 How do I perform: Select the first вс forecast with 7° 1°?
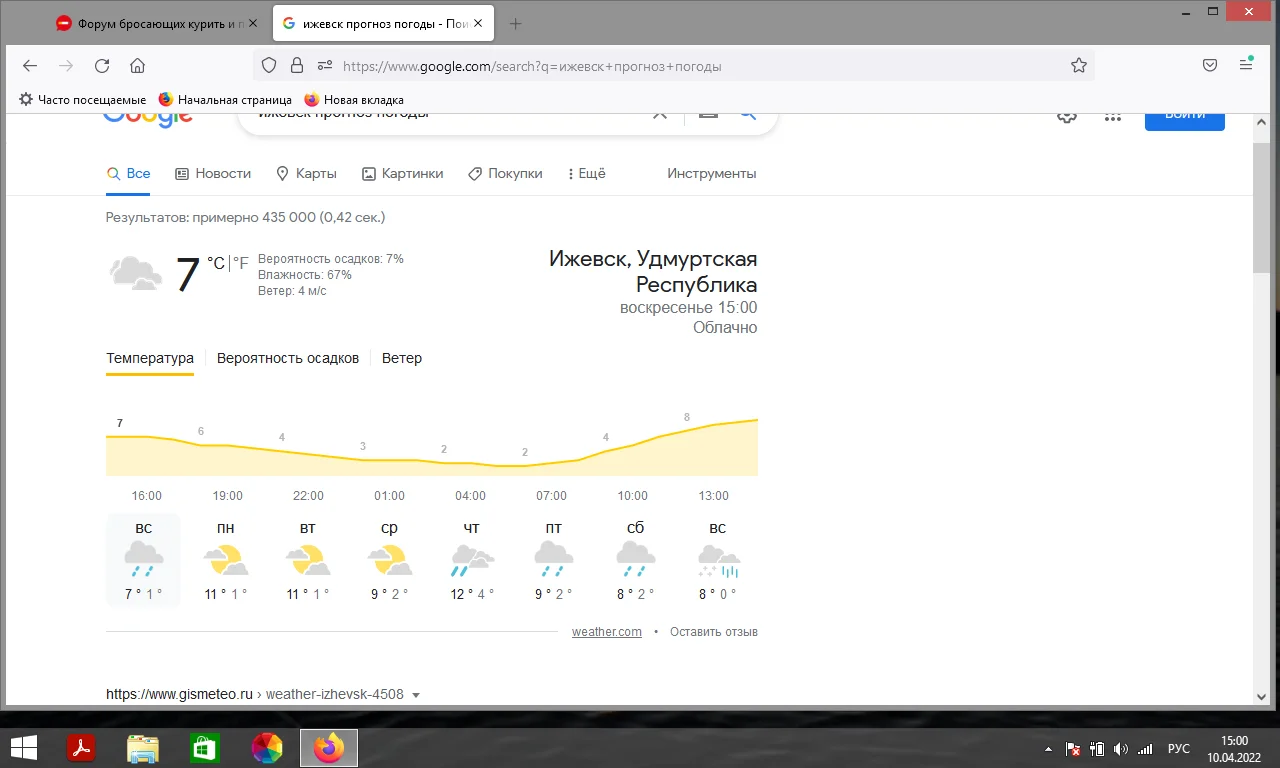(x=143, y=561)
